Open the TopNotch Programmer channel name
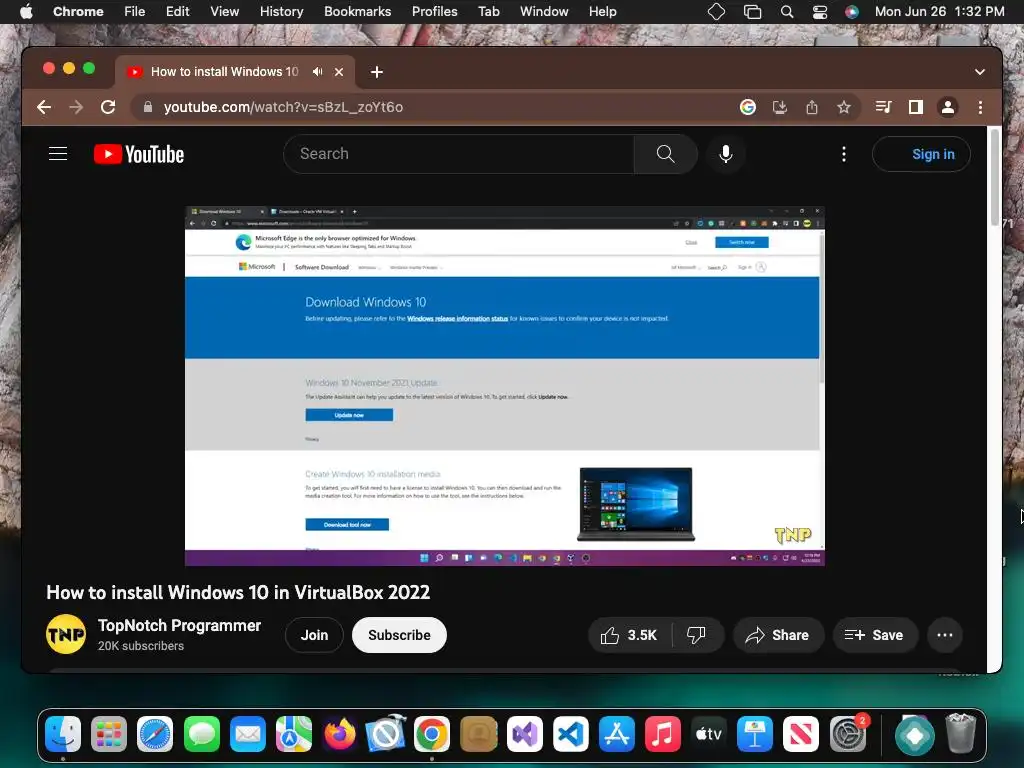 pyautogui.click(x=180, y=626)
